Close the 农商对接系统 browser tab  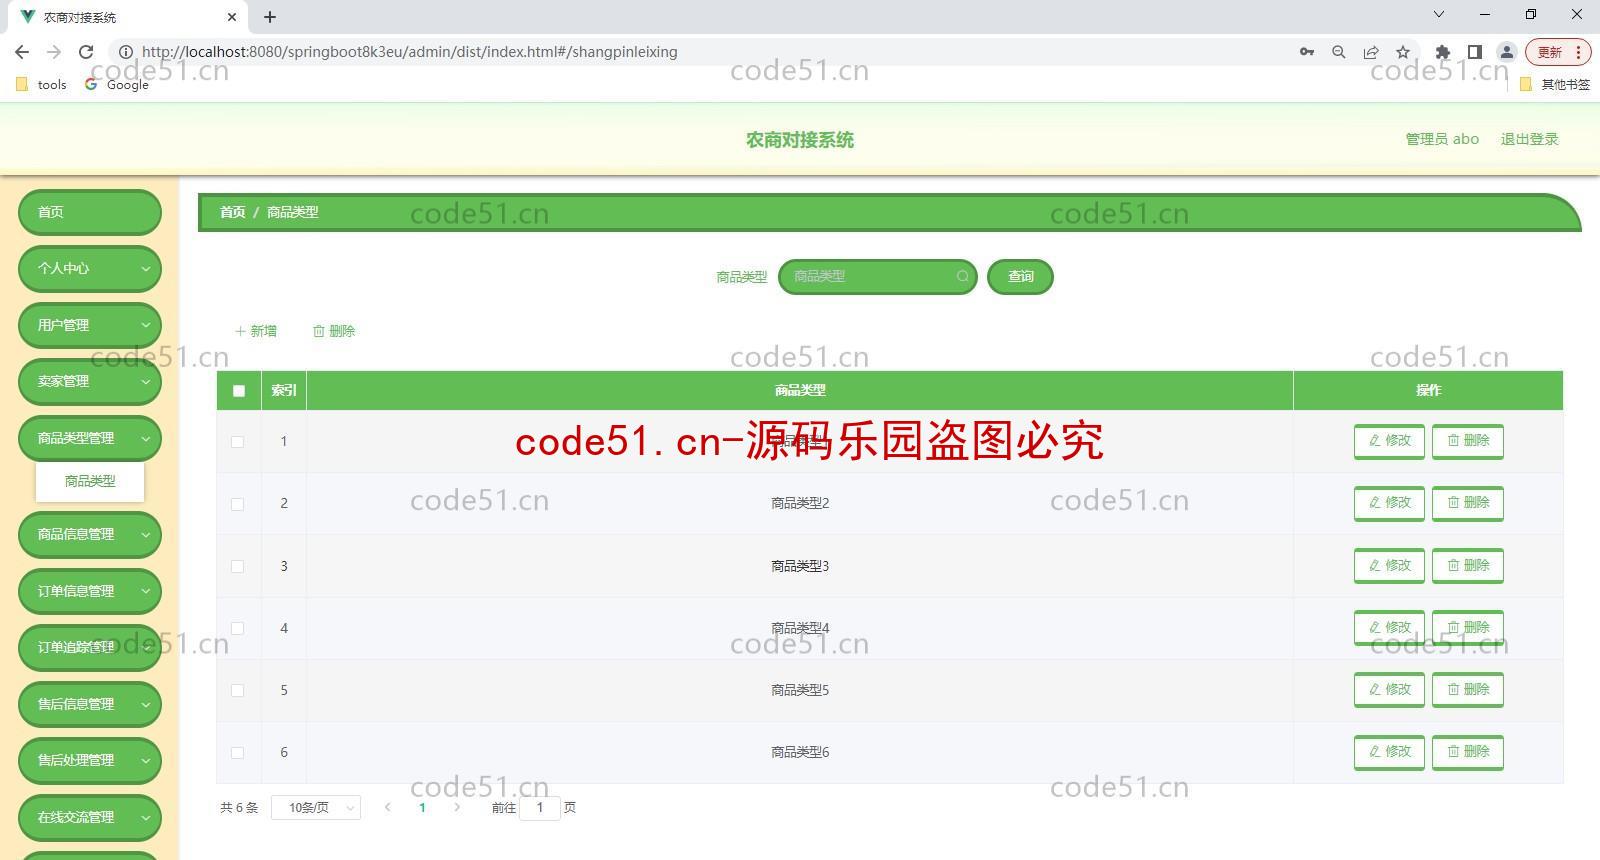pyautogui.click(x=232, y=17)
